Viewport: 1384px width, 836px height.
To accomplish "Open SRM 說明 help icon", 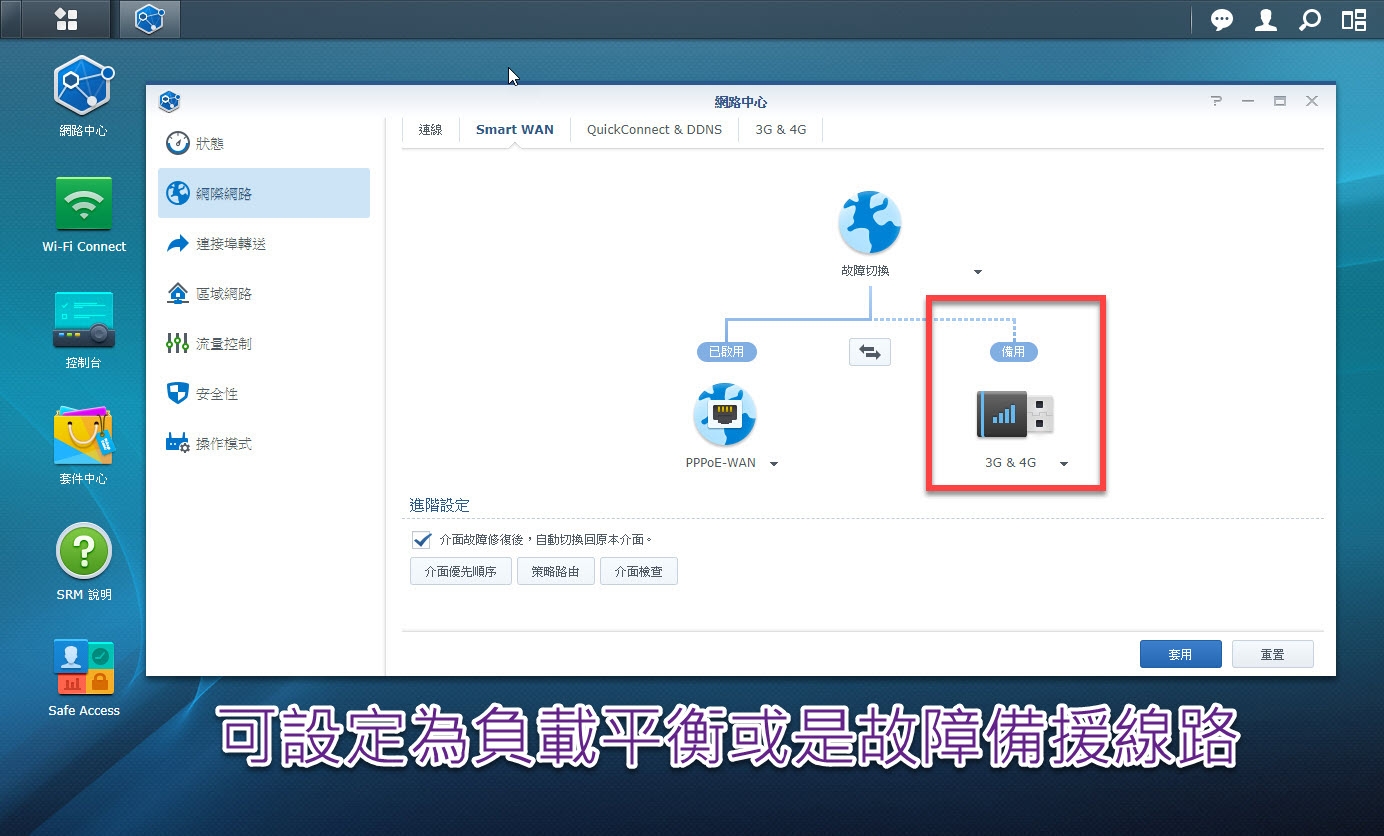I will coord(84,562).
